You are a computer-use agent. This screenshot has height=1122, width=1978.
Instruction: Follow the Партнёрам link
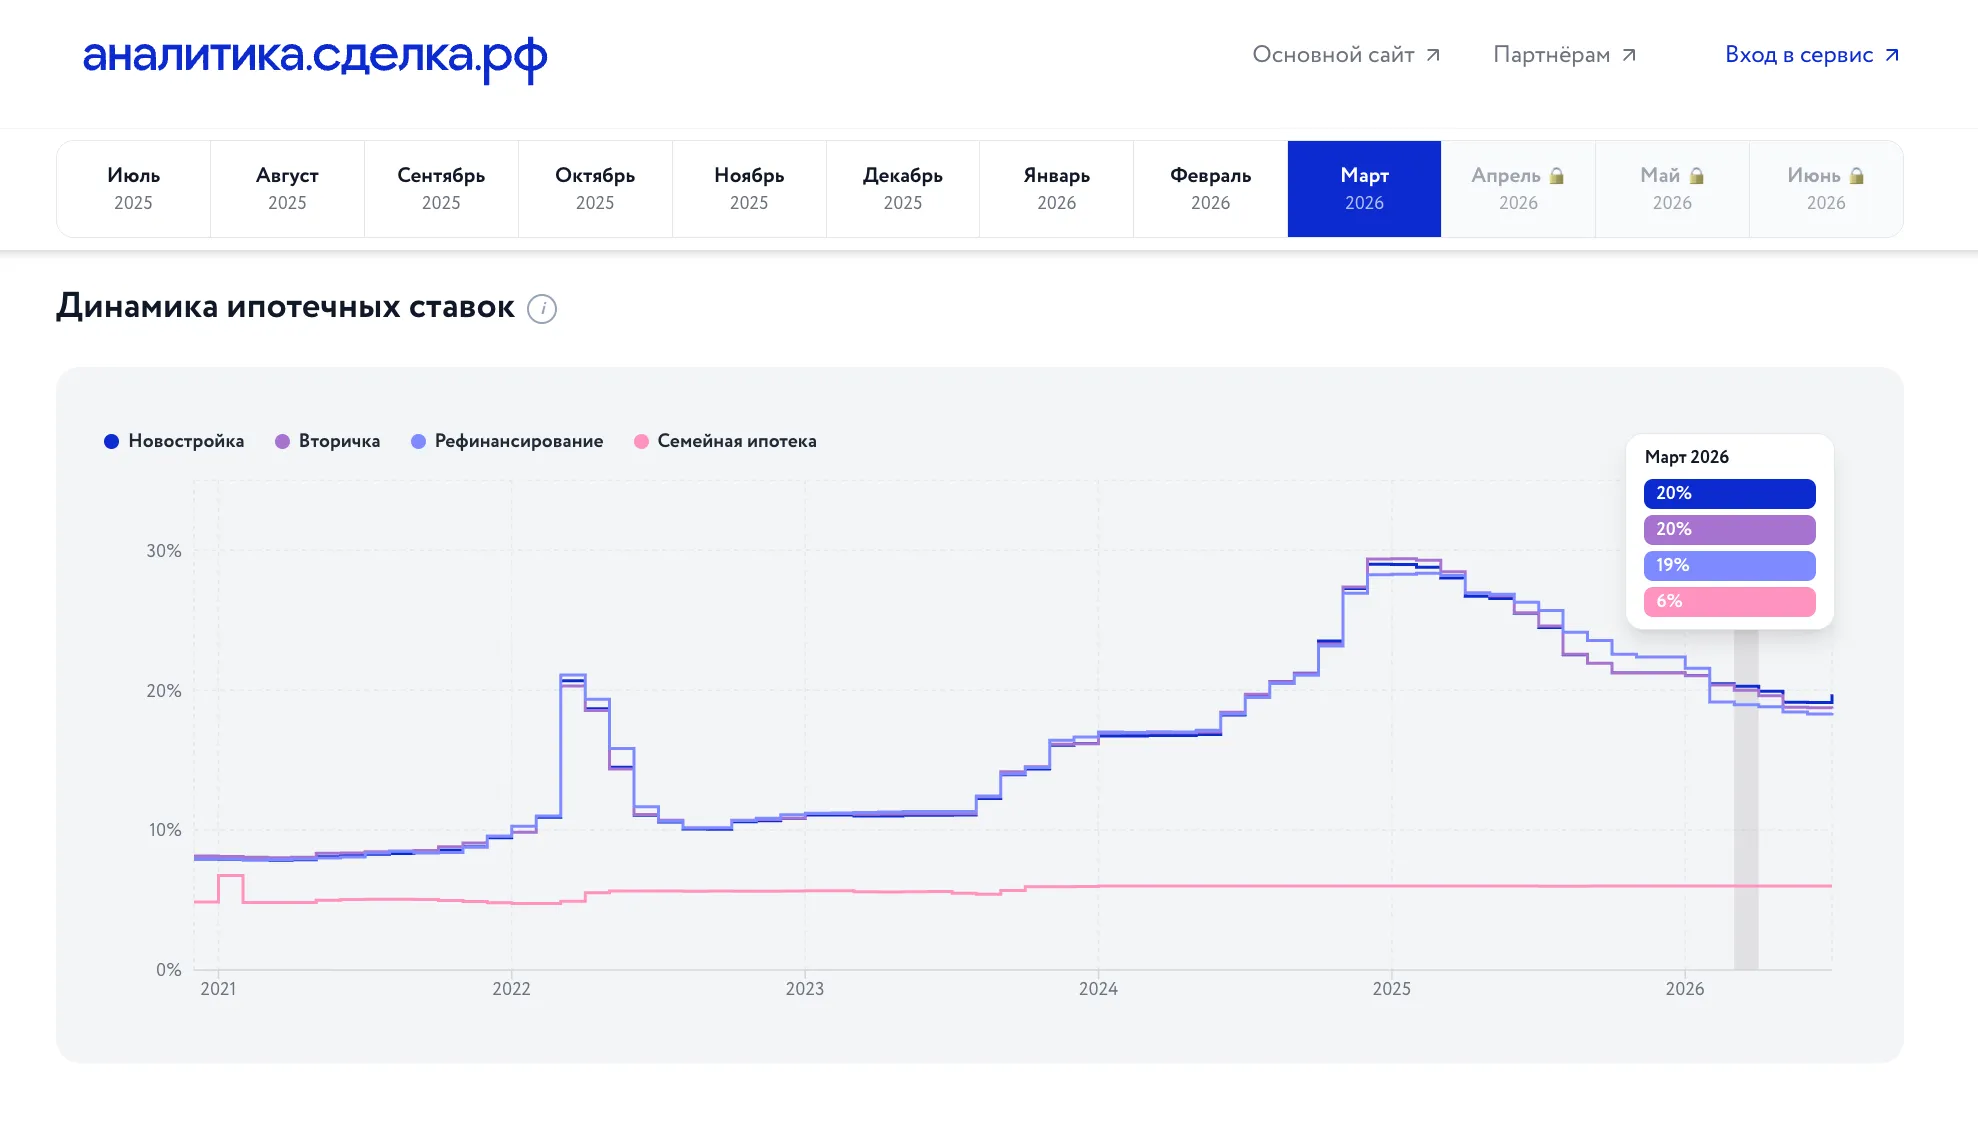coord(1565,55)
